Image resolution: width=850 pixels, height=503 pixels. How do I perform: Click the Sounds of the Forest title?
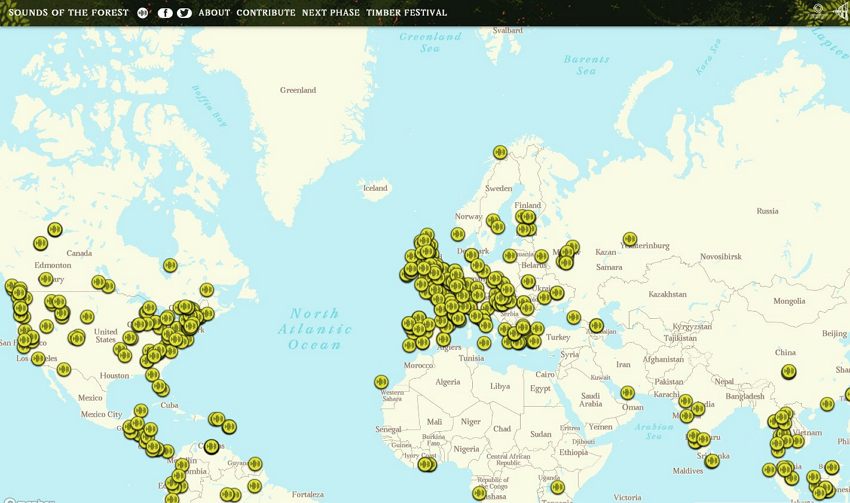[x=68, y=12]
